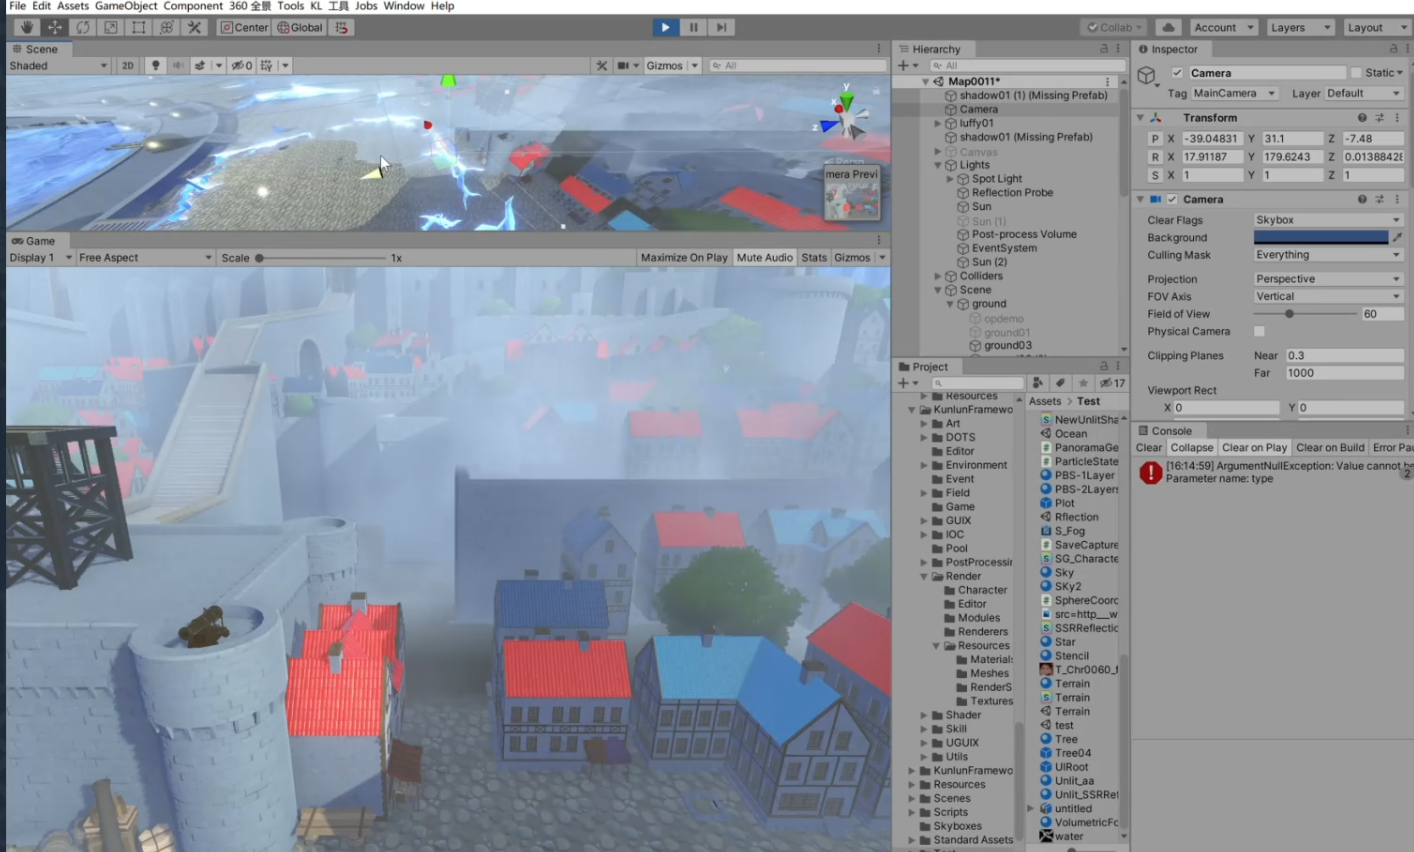Viewport: 1414px width, 852px height.
Task: Toggle Mute Audio in Game view
Action: pos(764,257)
